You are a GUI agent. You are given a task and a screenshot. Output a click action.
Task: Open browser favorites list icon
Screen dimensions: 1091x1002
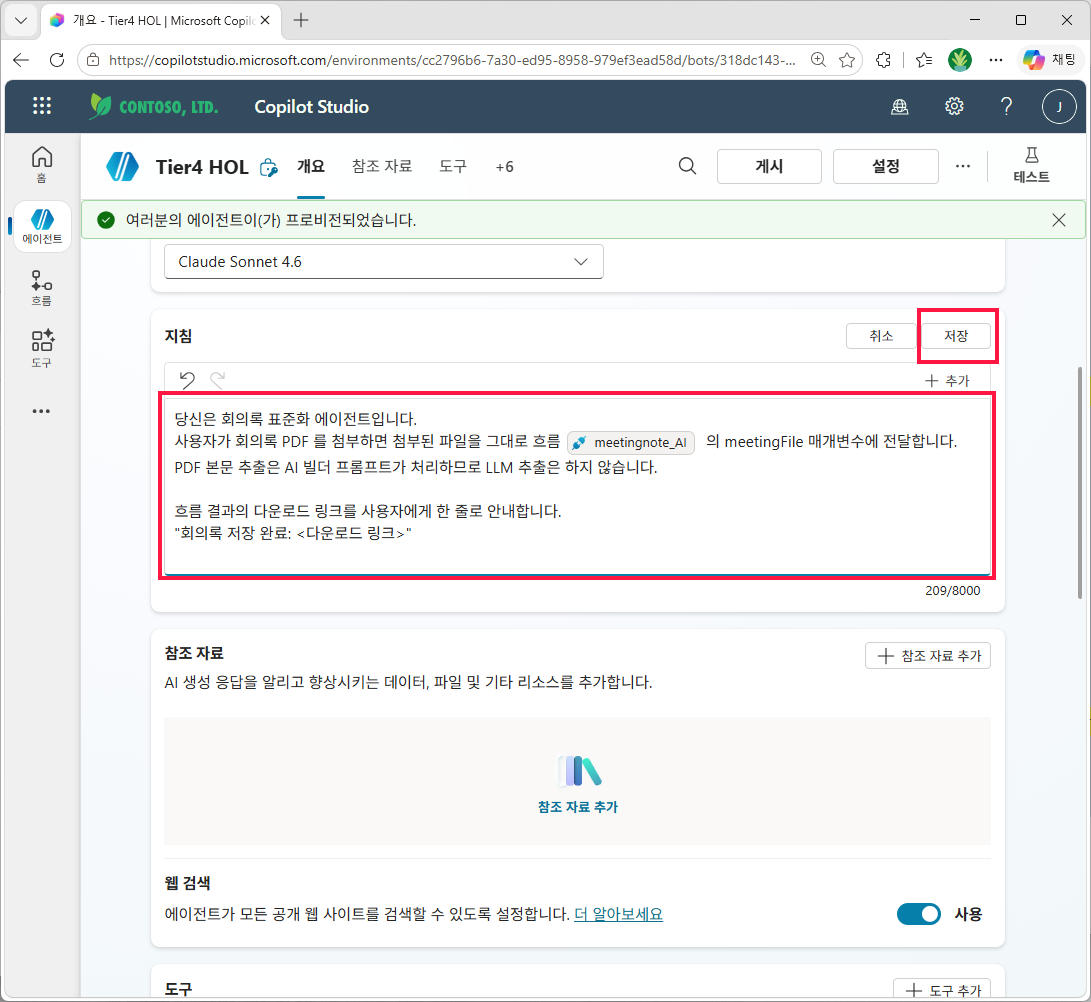coord(924,60)
